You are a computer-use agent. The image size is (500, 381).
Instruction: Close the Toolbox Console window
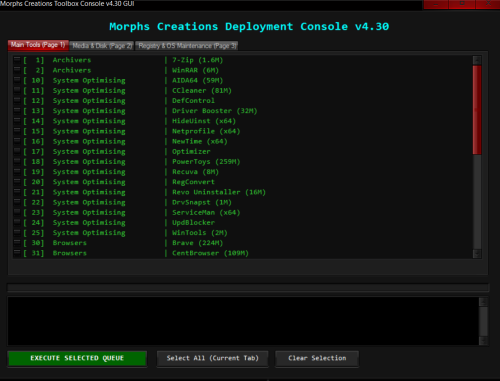[488, 4]
